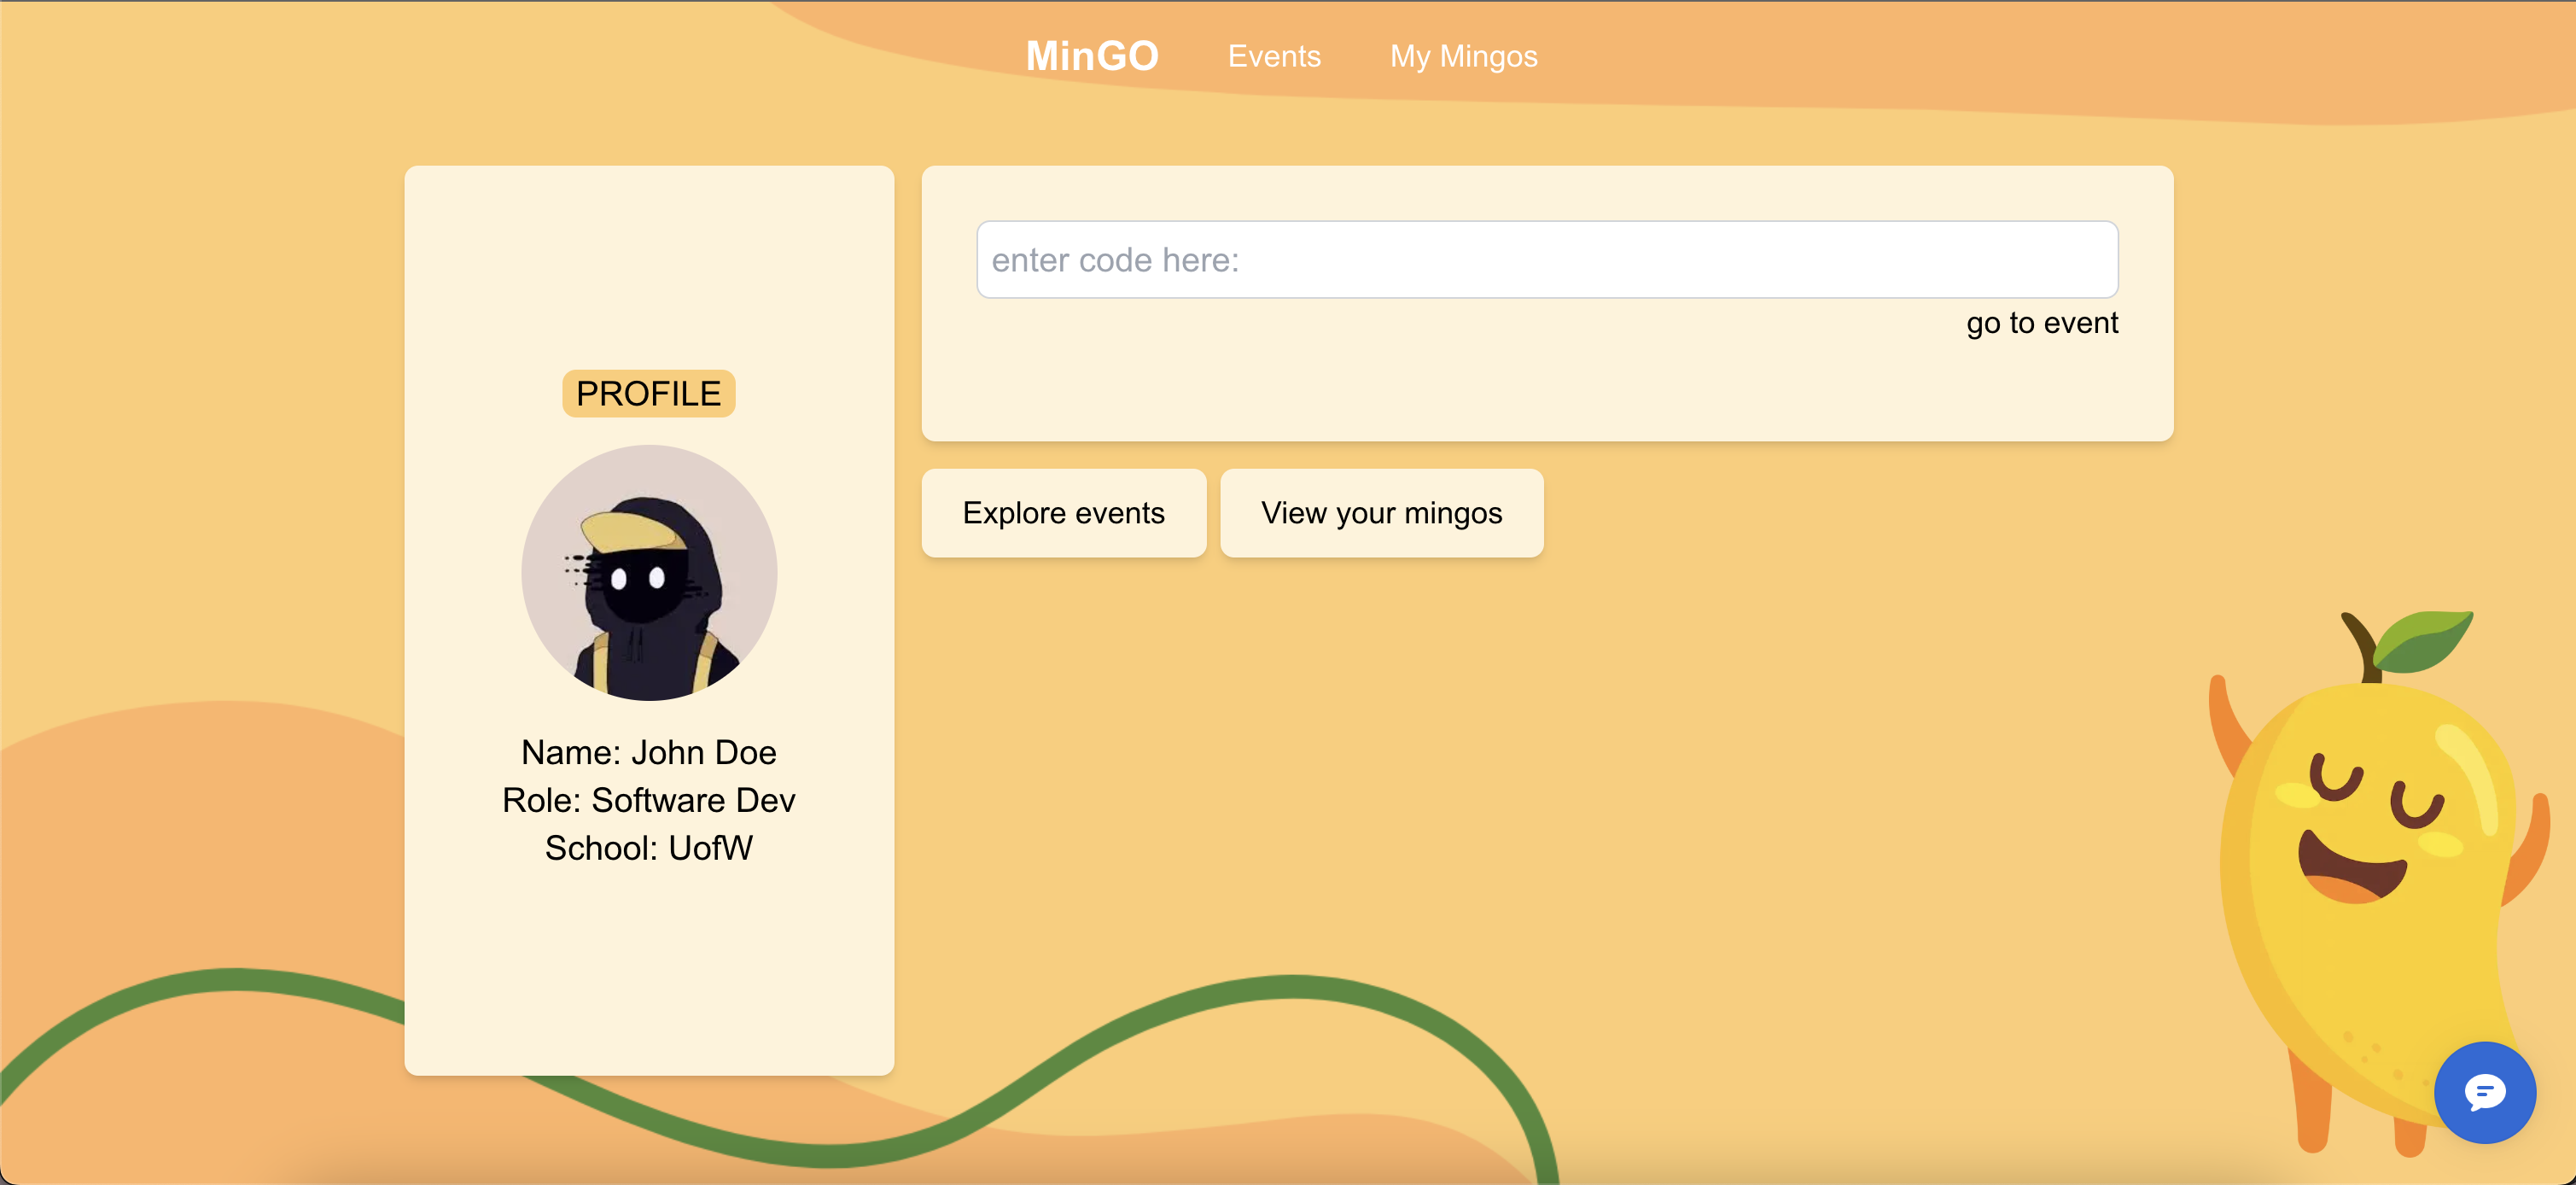Click the yellow cap on the avatar
The image size is (2576, 1185).
[x=630, y=531]
